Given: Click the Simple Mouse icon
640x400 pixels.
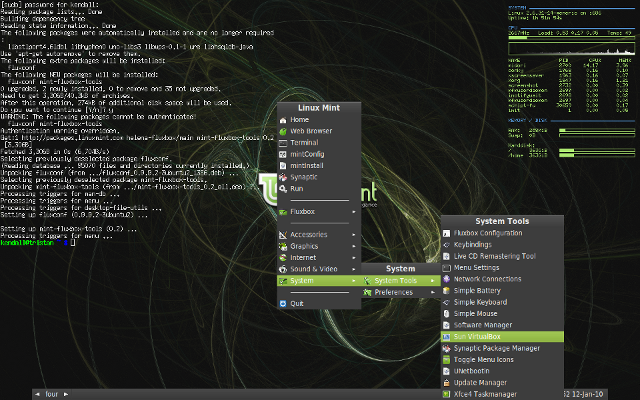Looking at the screenshot, I should pos(447,313).
